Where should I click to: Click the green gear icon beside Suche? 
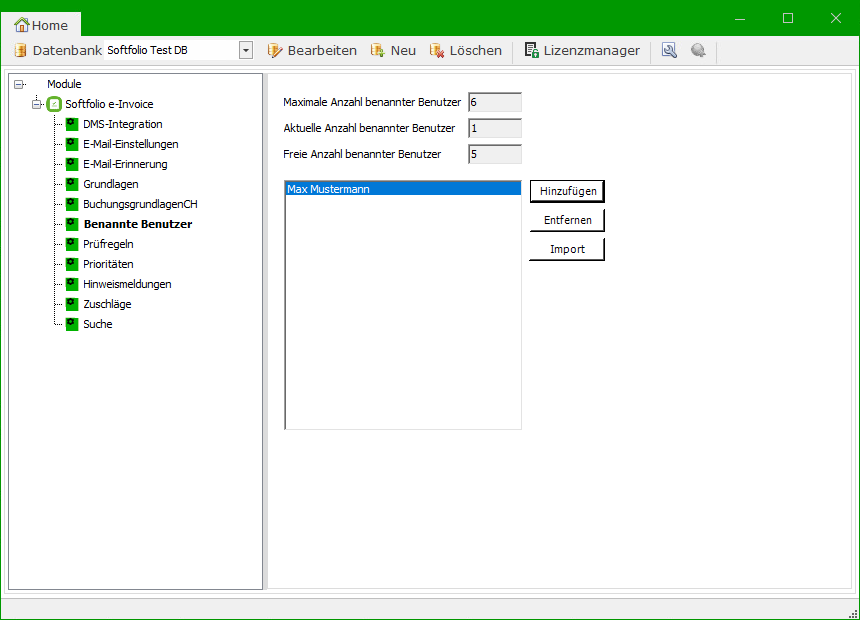point(72,324)
